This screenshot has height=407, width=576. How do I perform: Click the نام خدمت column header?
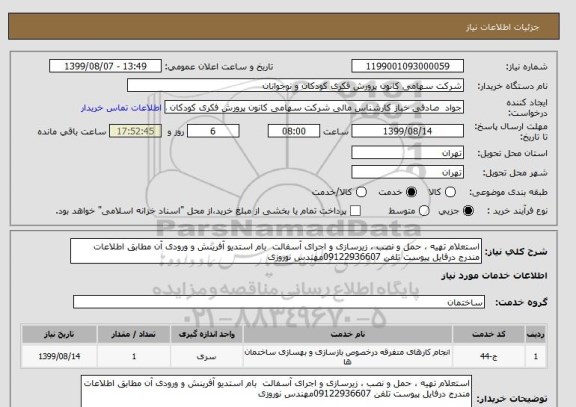[x=348, y=334]
